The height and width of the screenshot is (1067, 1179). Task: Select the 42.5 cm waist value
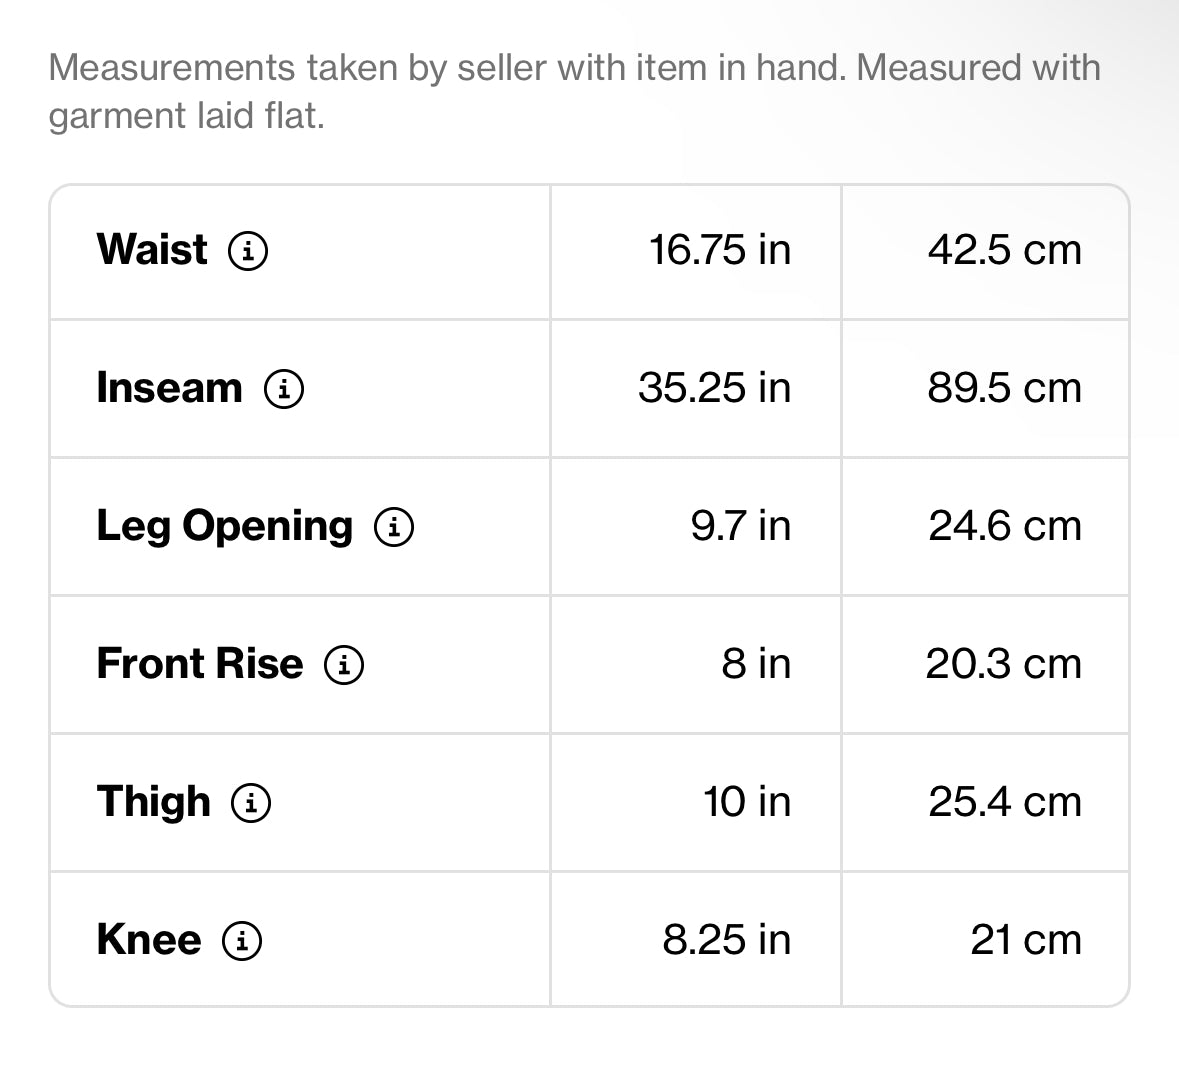pyautogui.click(x=1005, y=250)
